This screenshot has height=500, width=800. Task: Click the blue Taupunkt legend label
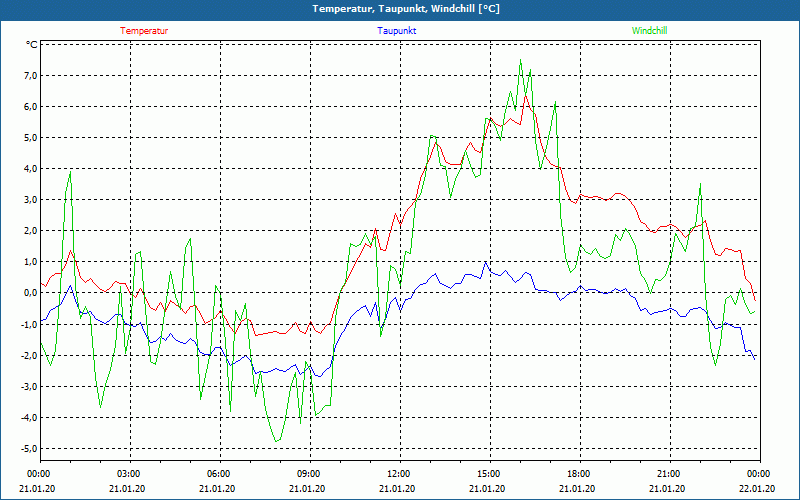[397, 31]
